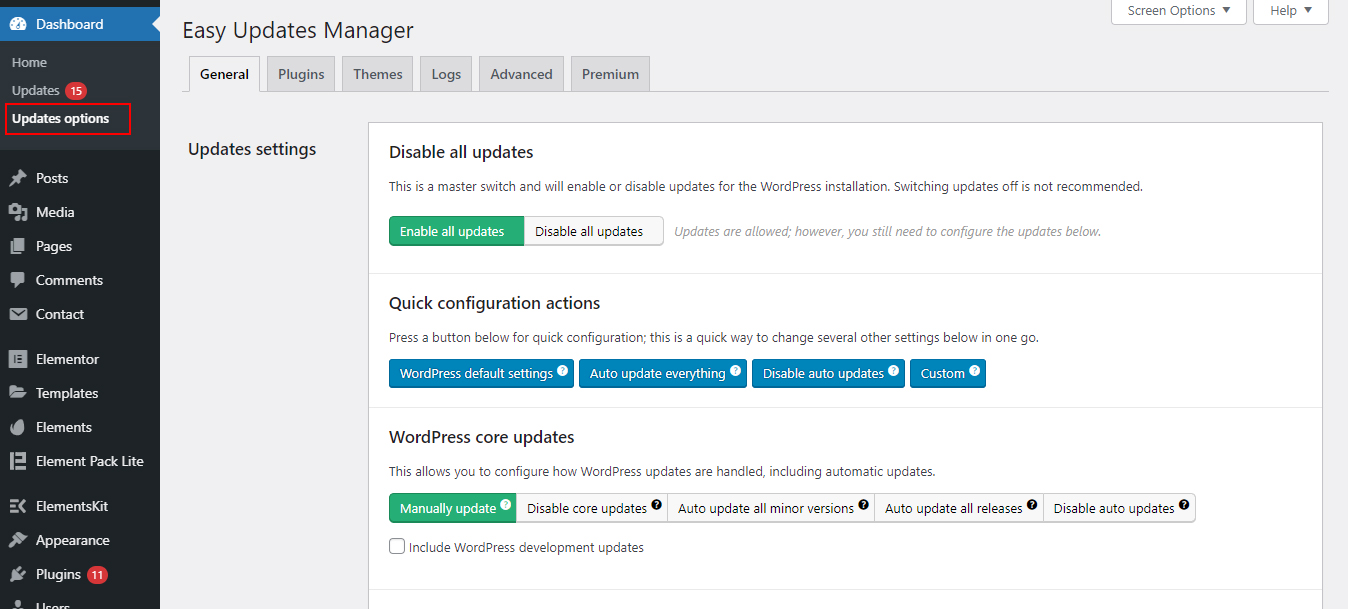Viewport: 1348px width, 609px height.
Task: Click the Dashboard gauge icon
Action: point(18,24)
